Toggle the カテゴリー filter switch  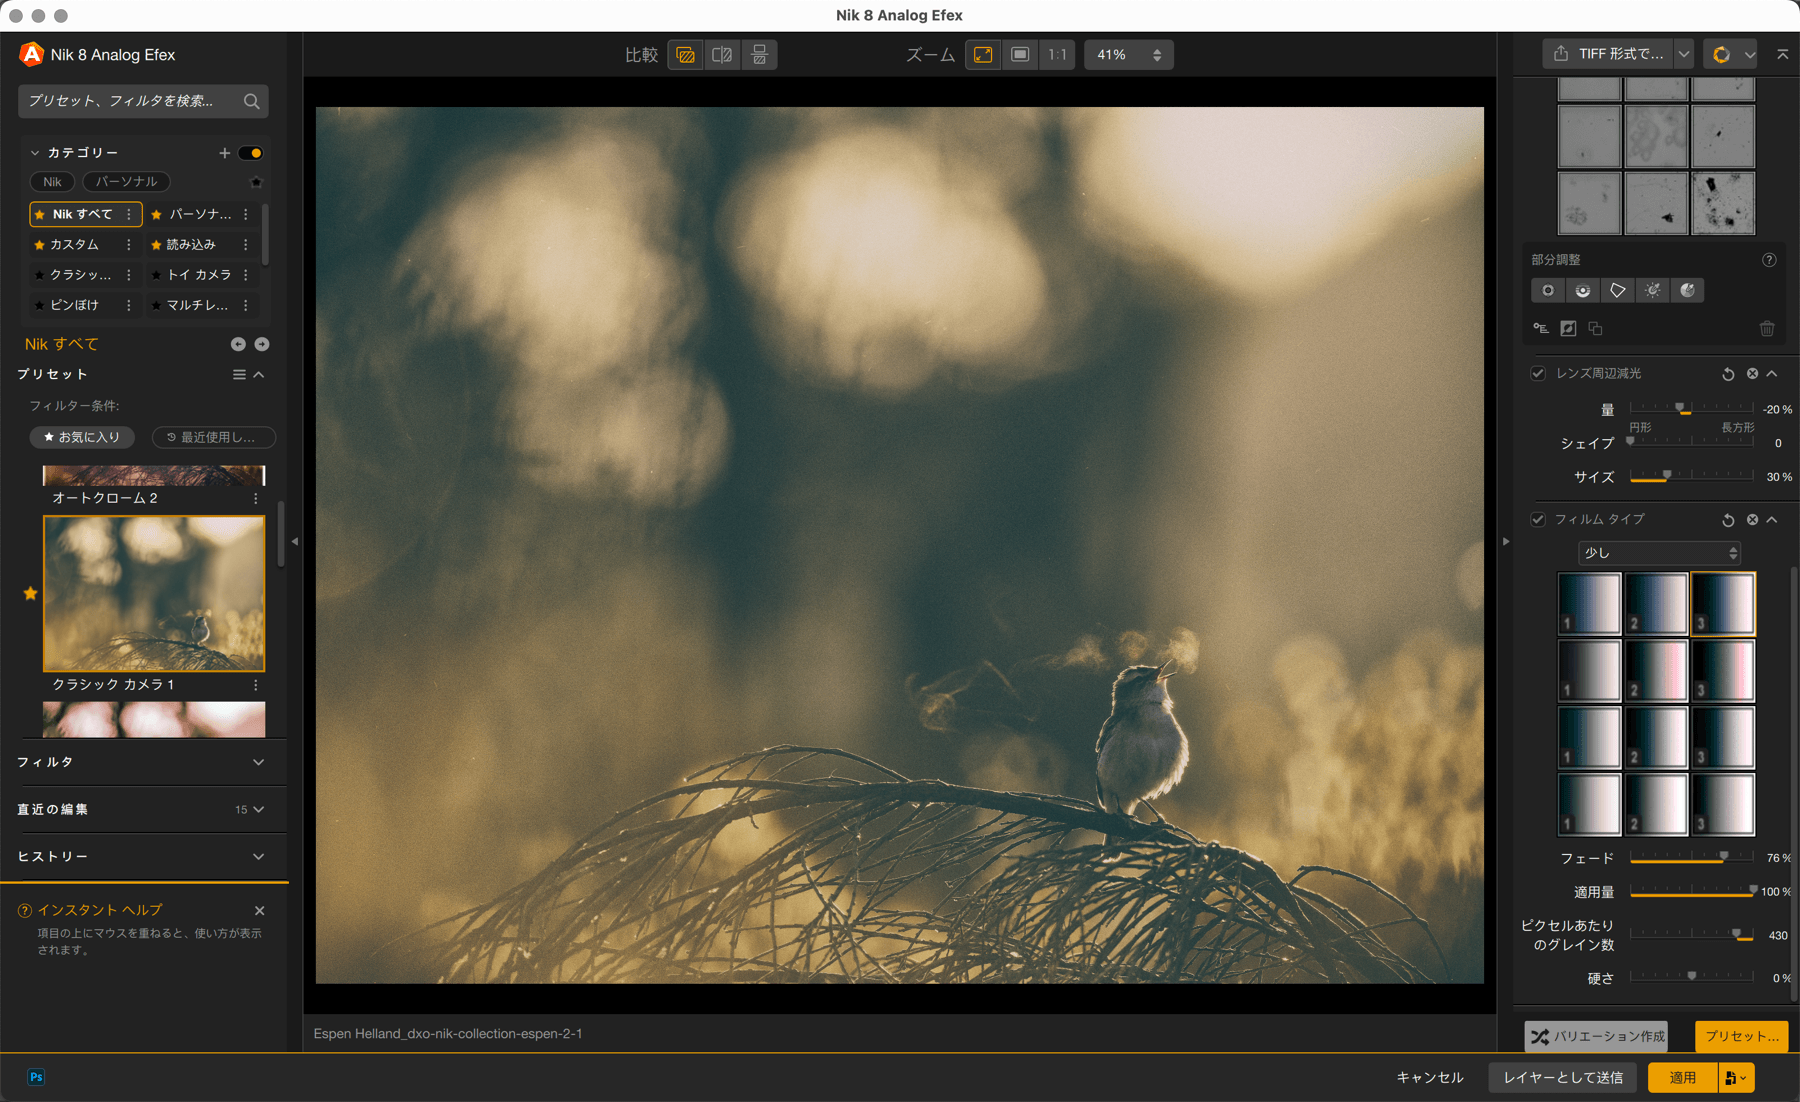click(251, 153)
